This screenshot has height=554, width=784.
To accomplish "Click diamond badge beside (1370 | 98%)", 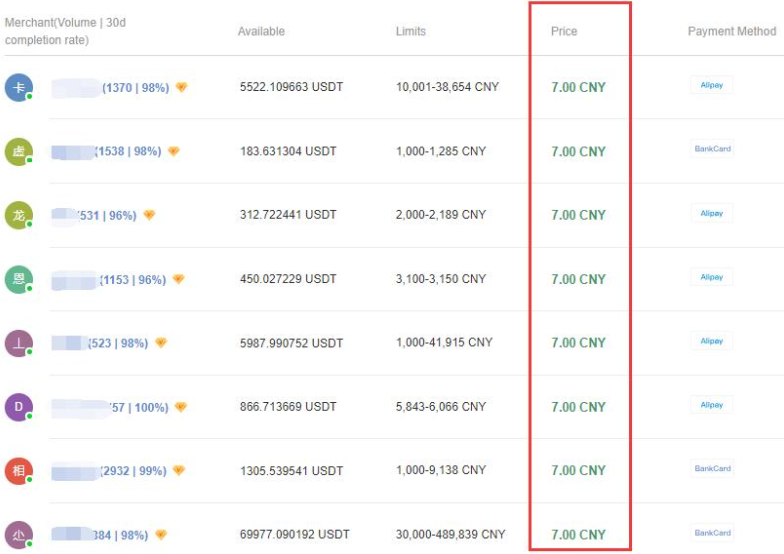I will coord(182,87).
